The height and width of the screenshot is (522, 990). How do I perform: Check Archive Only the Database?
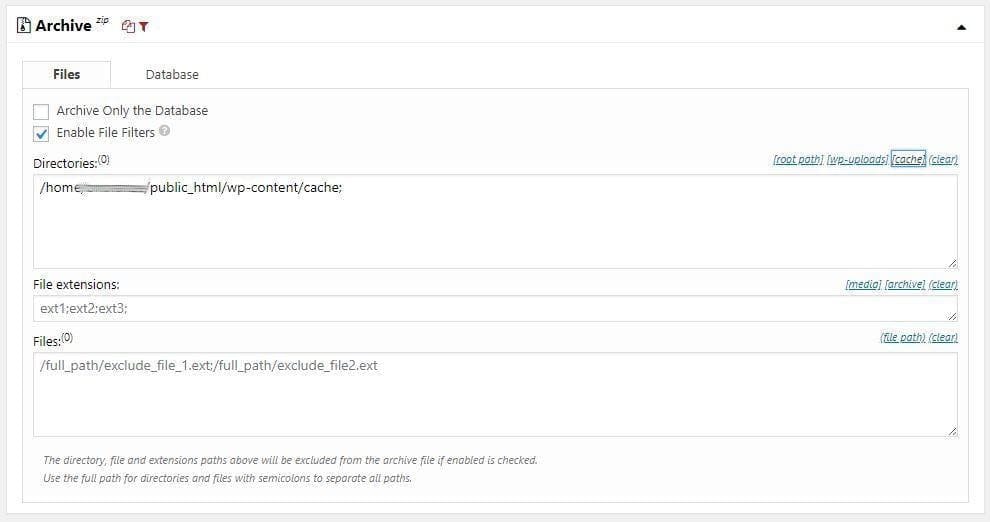(41, 112)
